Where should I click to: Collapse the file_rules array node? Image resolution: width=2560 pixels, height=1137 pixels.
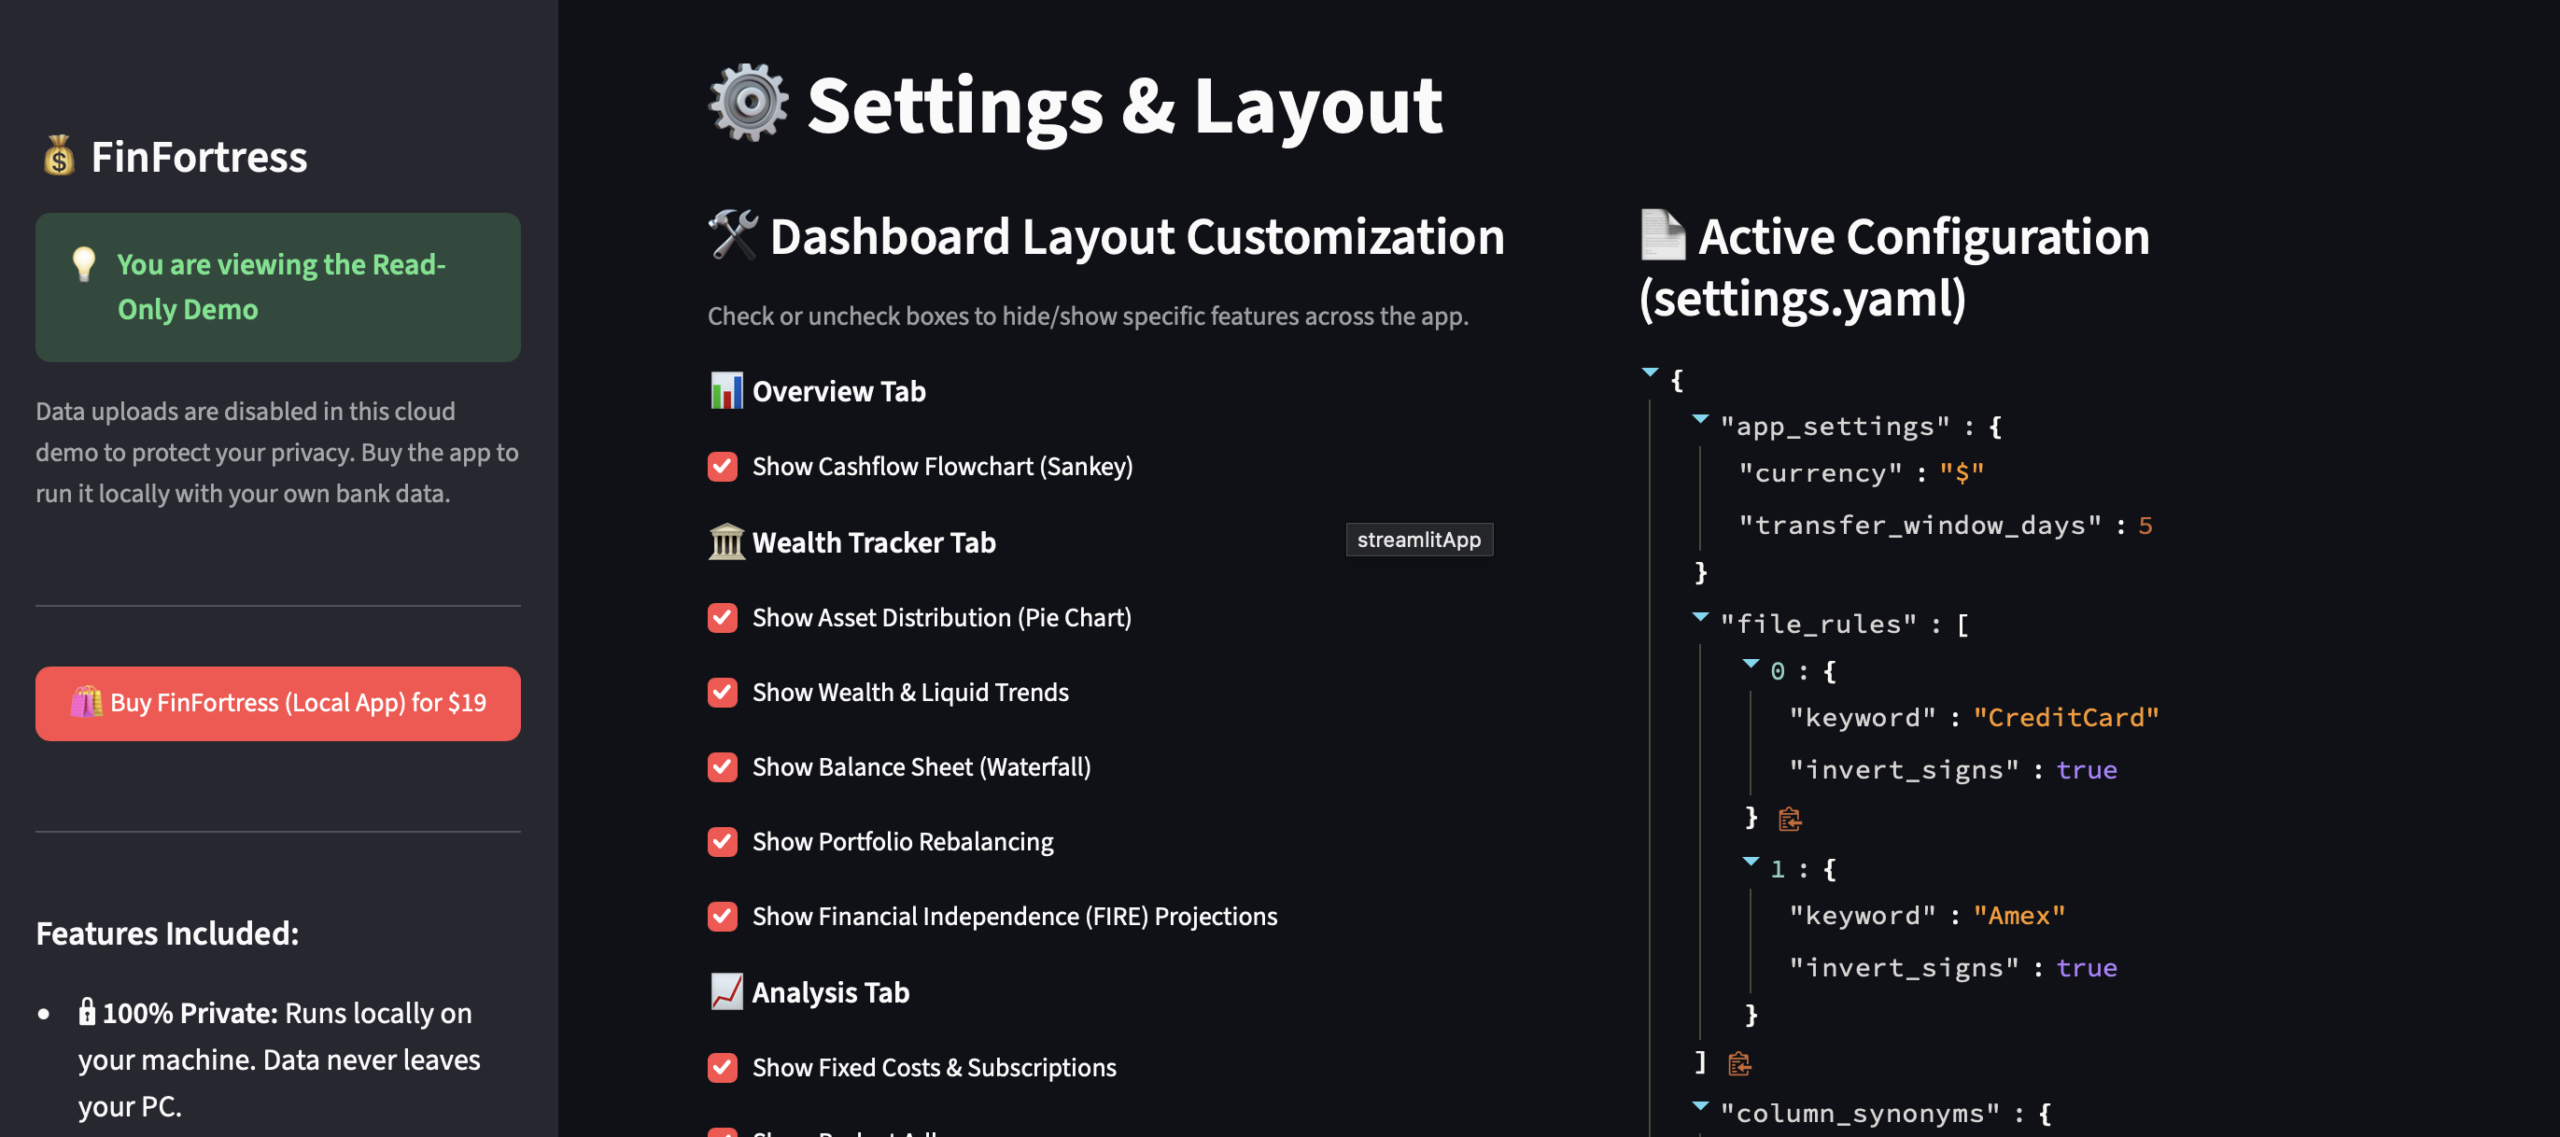[x=1700, y=617]
